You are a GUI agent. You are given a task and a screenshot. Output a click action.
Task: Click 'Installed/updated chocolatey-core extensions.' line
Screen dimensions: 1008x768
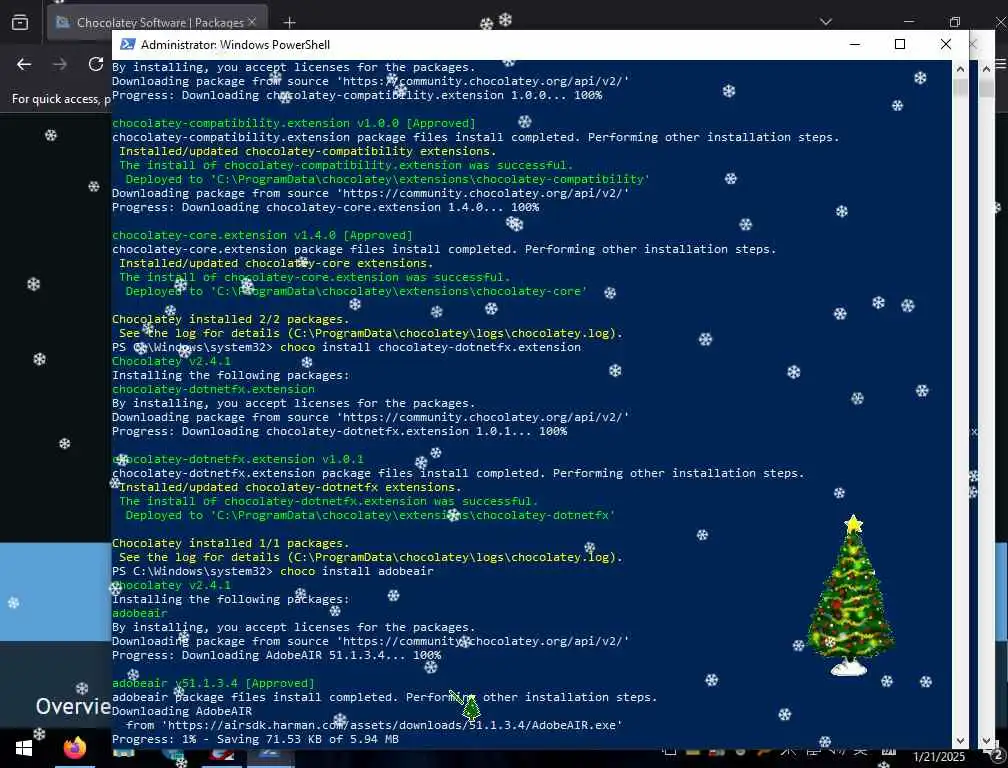(x=276, y=263)
